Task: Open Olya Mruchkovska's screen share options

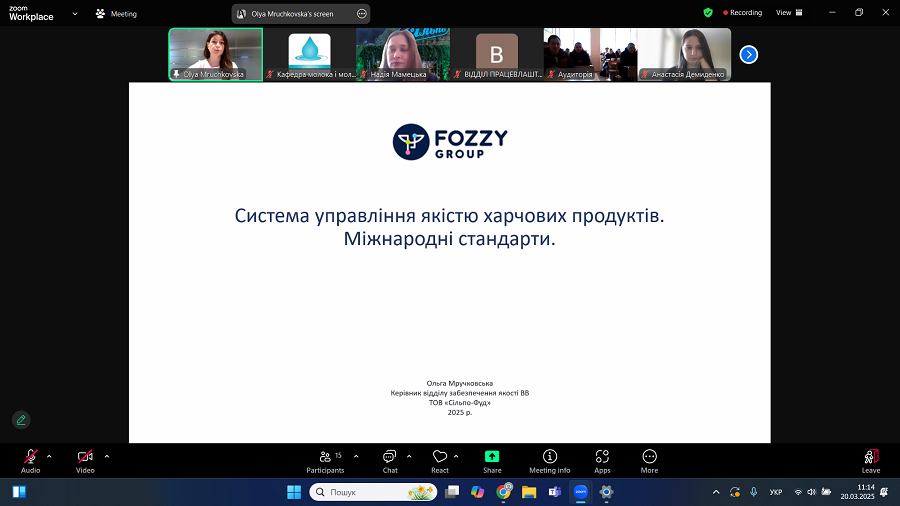Action: [x=362, y=14]
